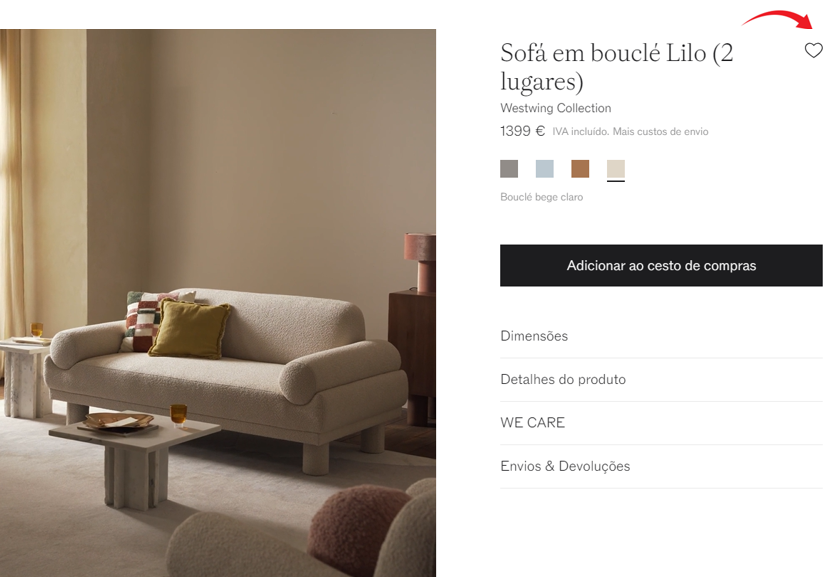Choose the light blue fabric swatch
This screenshot has height=577, width=833.
(x=545, y=169)
